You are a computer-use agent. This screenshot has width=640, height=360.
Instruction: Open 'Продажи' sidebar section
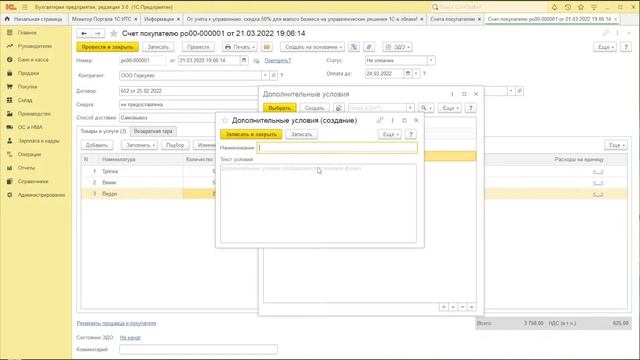coord(28,73)
